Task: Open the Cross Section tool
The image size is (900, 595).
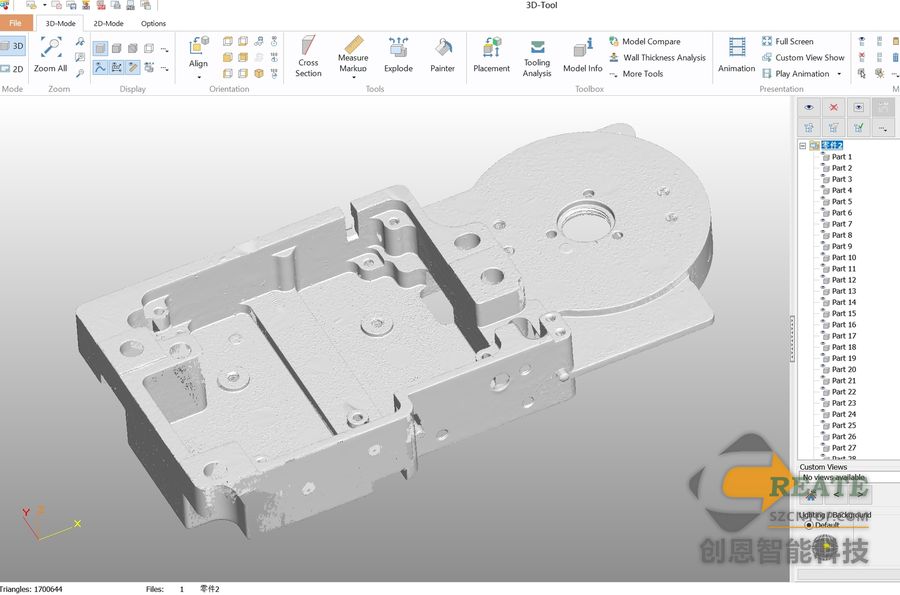Action: pos(308,56)
